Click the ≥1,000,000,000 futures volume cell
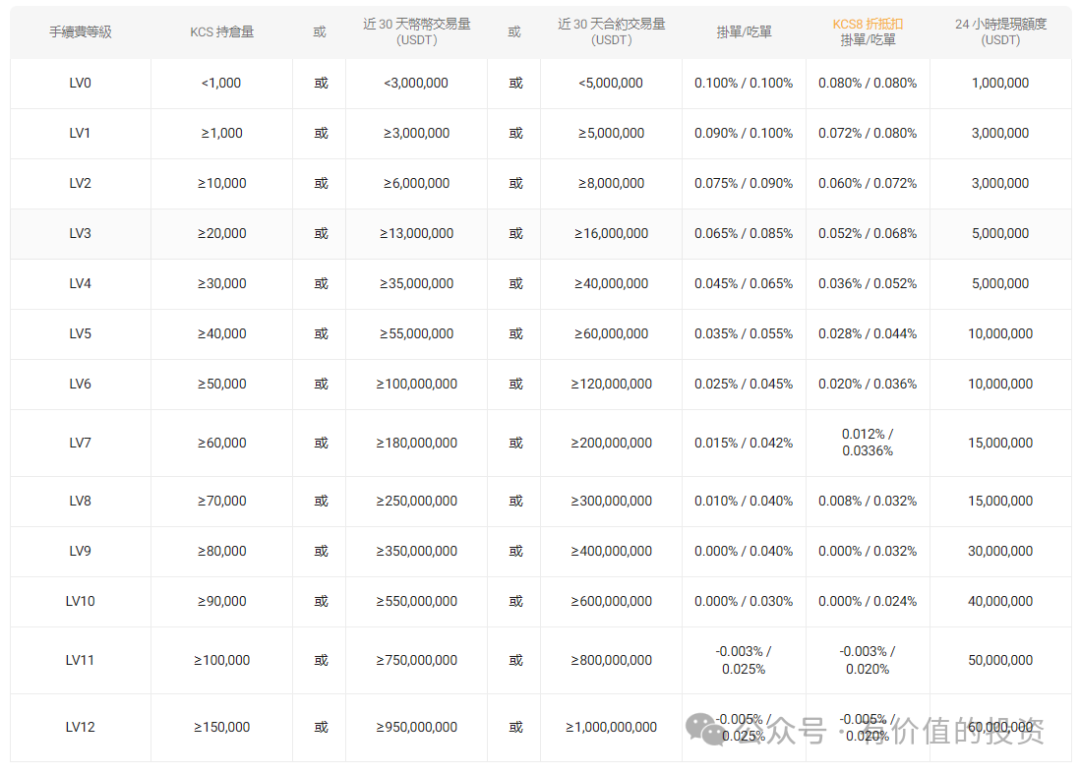Screen dimensions: 1080x774 612,727
